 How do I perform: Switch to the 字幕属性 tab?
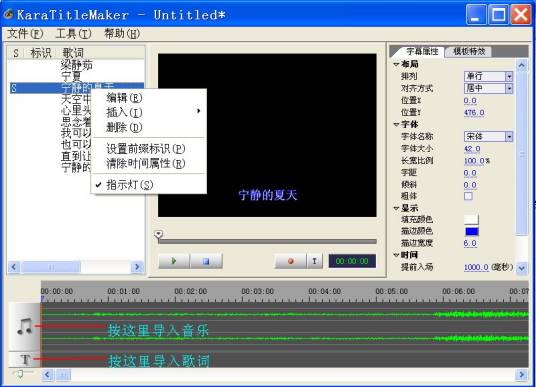pyautogui.click(x=422, y=51)
